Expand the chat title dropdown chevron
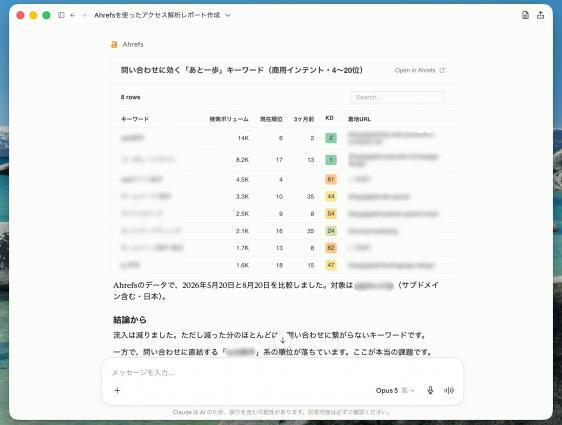562x425 pixels. point(228,15)
